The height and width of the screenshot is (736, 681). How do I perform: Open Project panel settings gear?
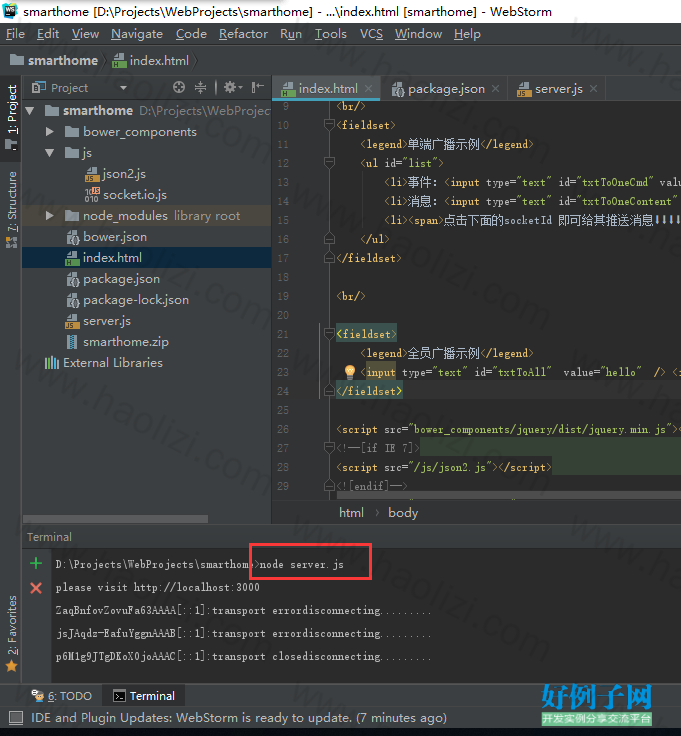[232, 87]
